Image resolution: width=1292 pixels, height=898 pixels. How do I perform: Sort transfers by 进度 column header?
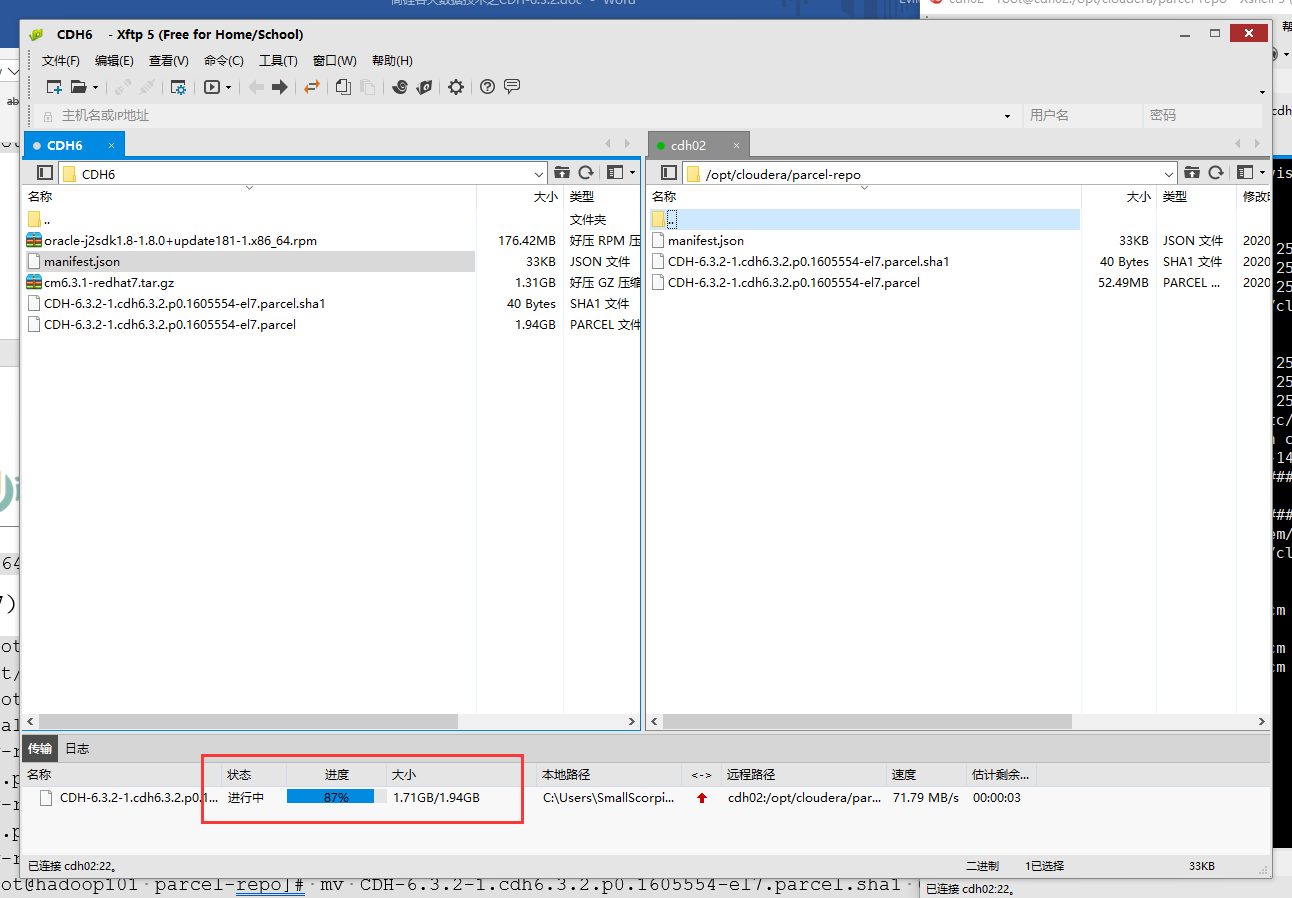point(337,774)
